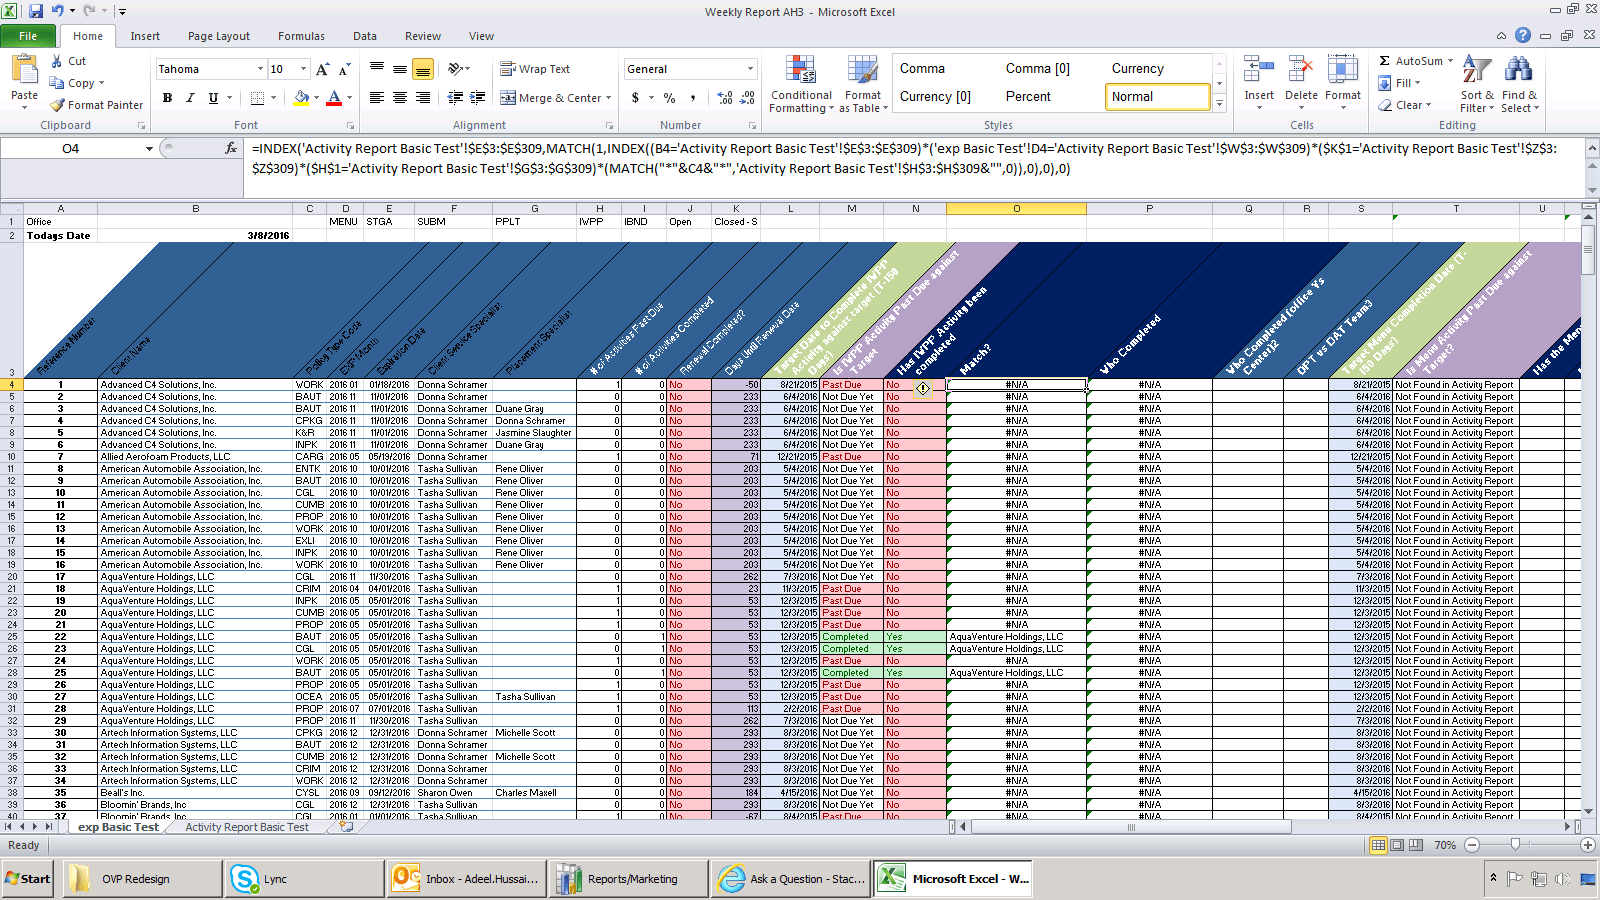Click the Decrease Font Size icon
Viewport: 1600px width, 900px height.
click(x=344, y=69)
